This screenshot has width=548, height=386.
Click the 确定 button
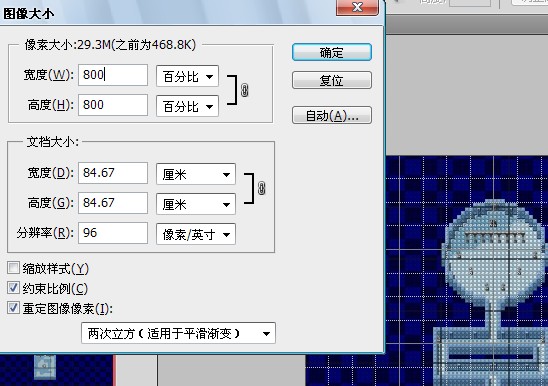click(x=332, y=52)
